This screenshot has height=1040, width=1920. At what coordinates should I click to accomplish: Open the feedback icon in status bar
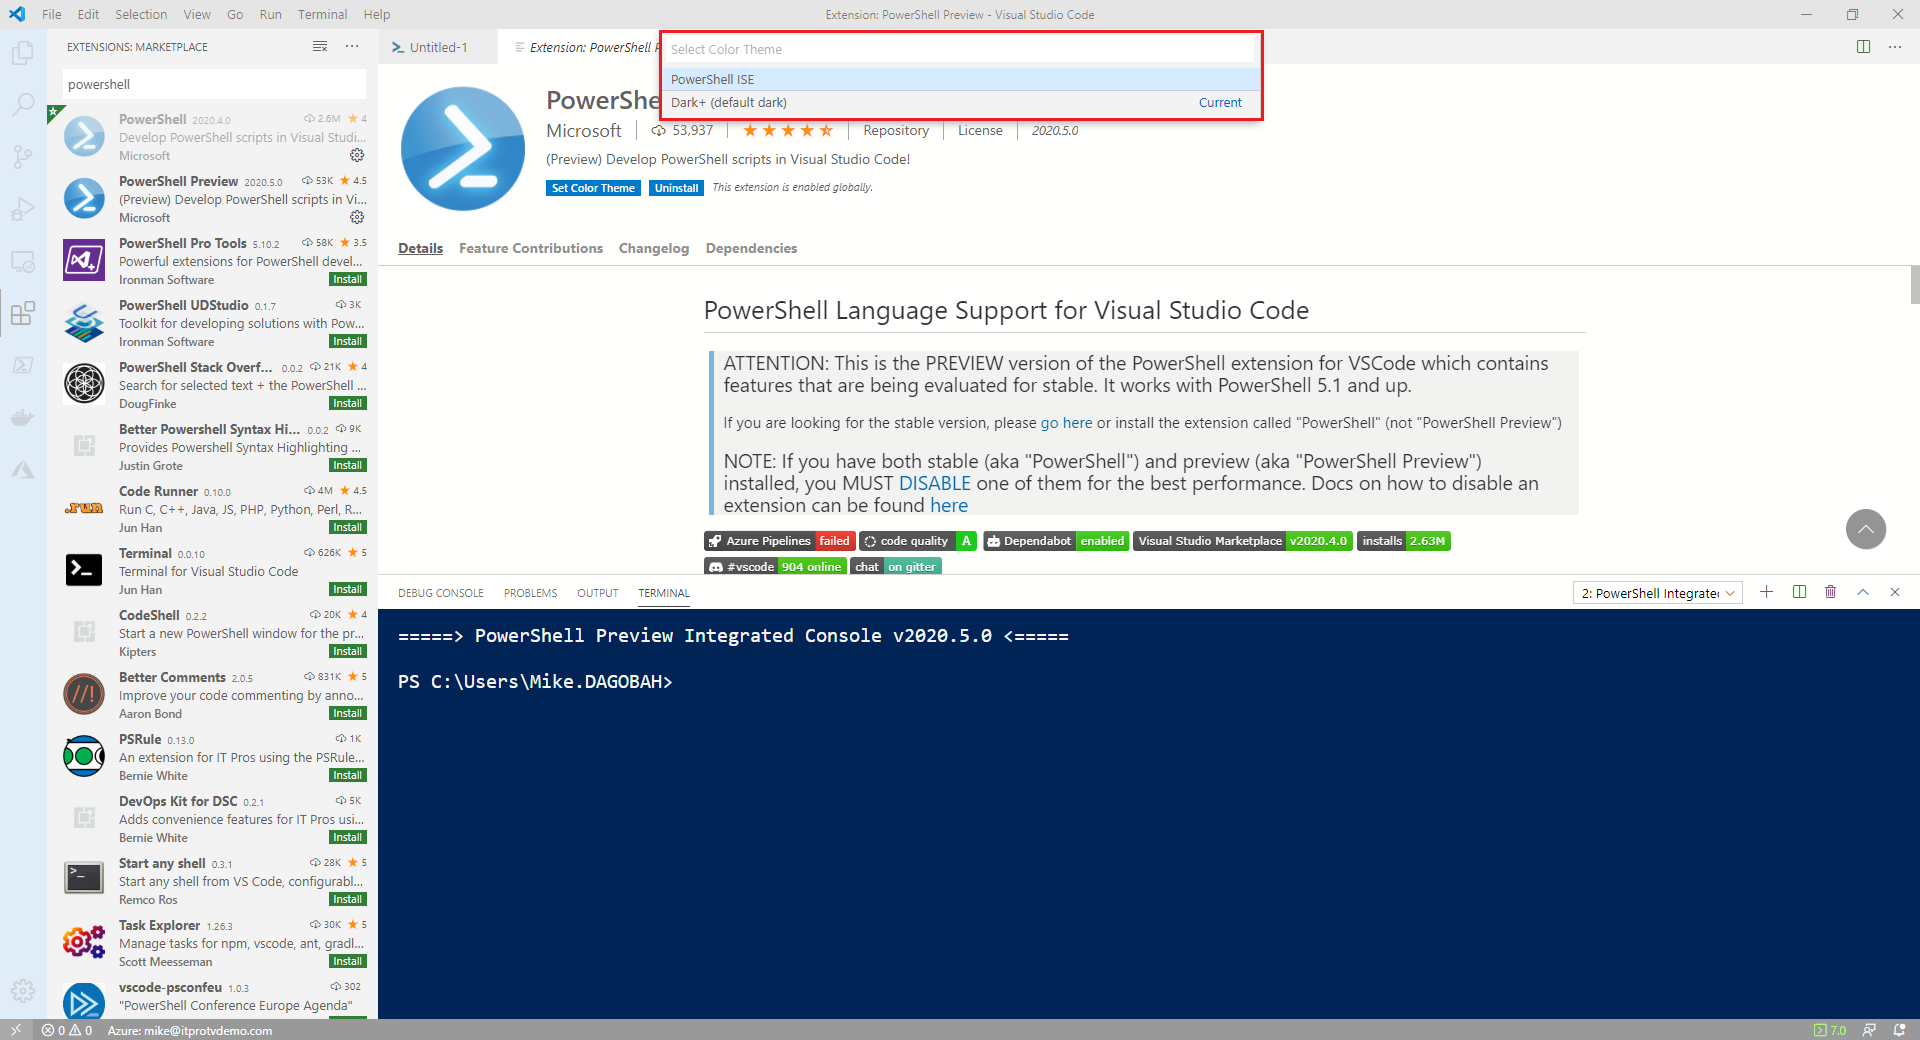[x=1869, y=1030]
